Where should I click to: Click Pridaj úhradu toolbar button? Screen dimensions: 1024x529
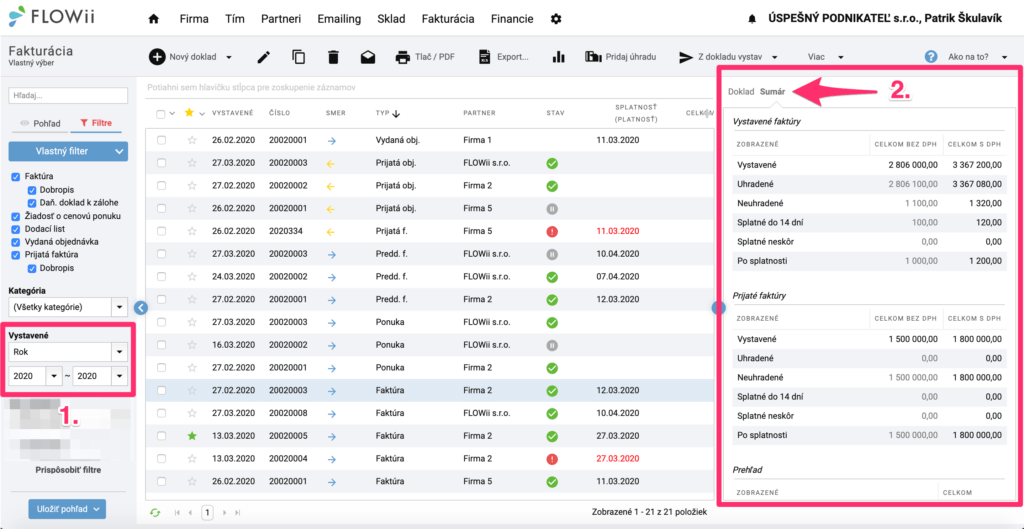pyautogui.click(x=620, y=57)
